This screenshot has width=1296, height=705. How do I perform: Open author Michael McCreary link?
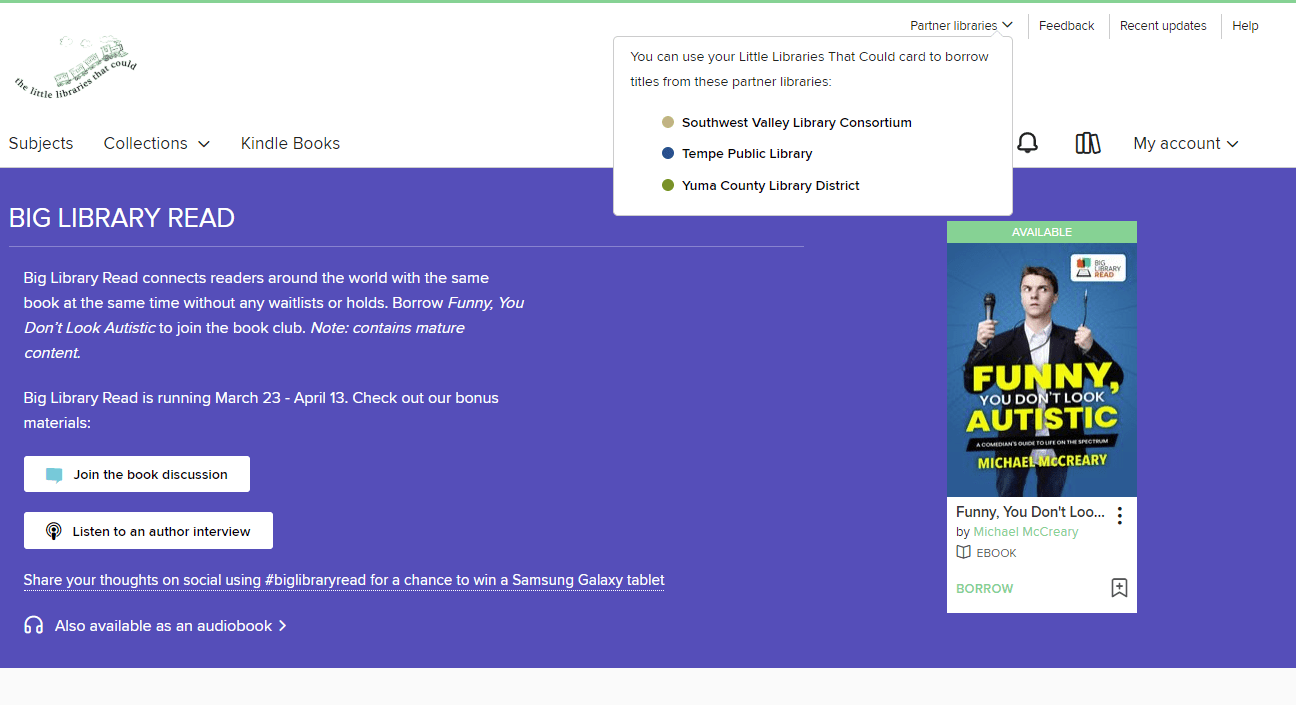(x=1026, y=532)
